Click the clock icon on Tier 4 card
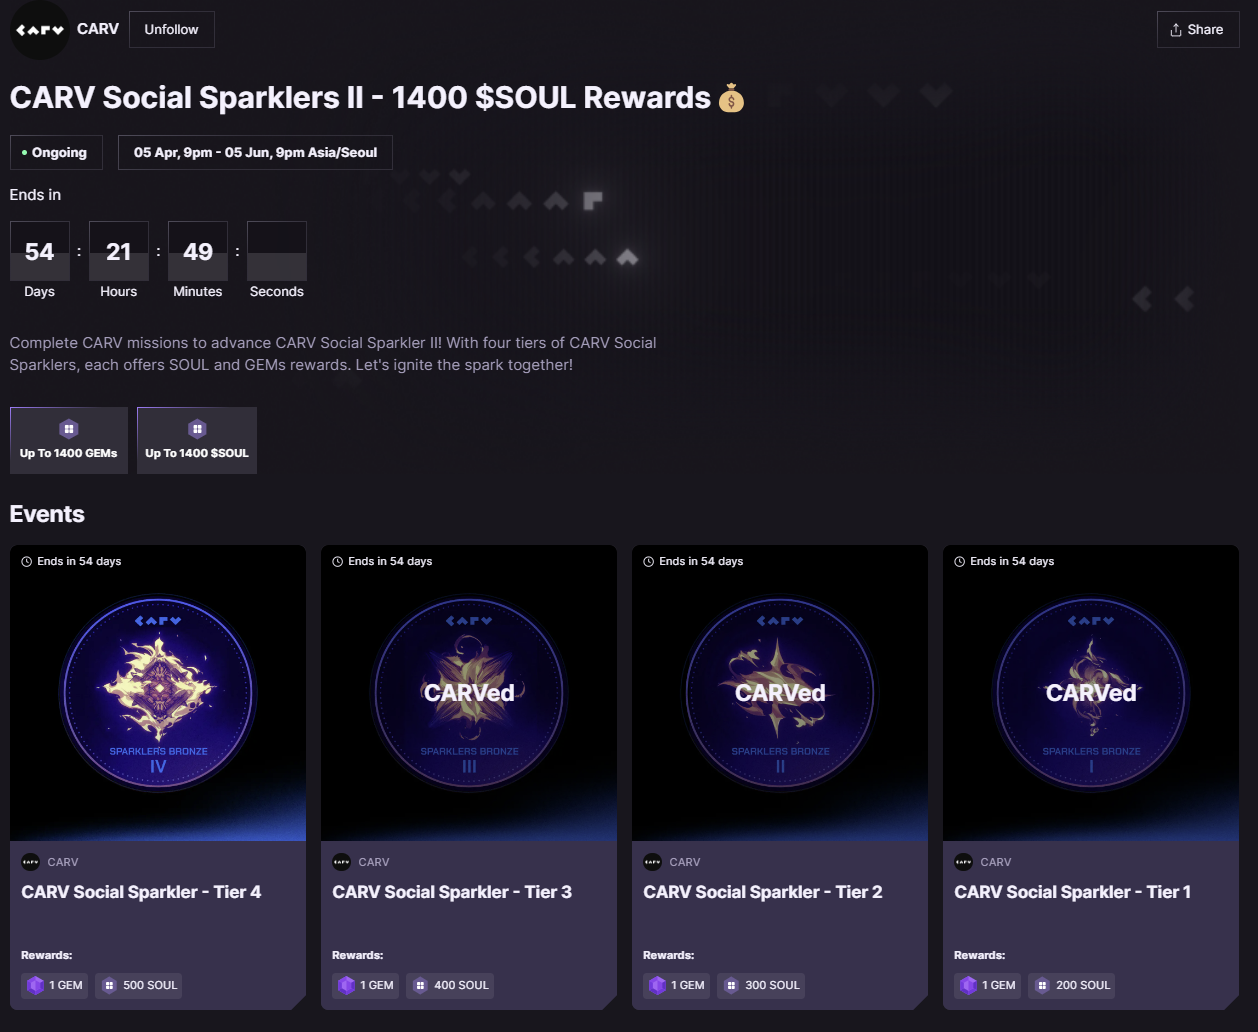Image resolution: width=1258 pixels, height=1032 pixels. 27,561
